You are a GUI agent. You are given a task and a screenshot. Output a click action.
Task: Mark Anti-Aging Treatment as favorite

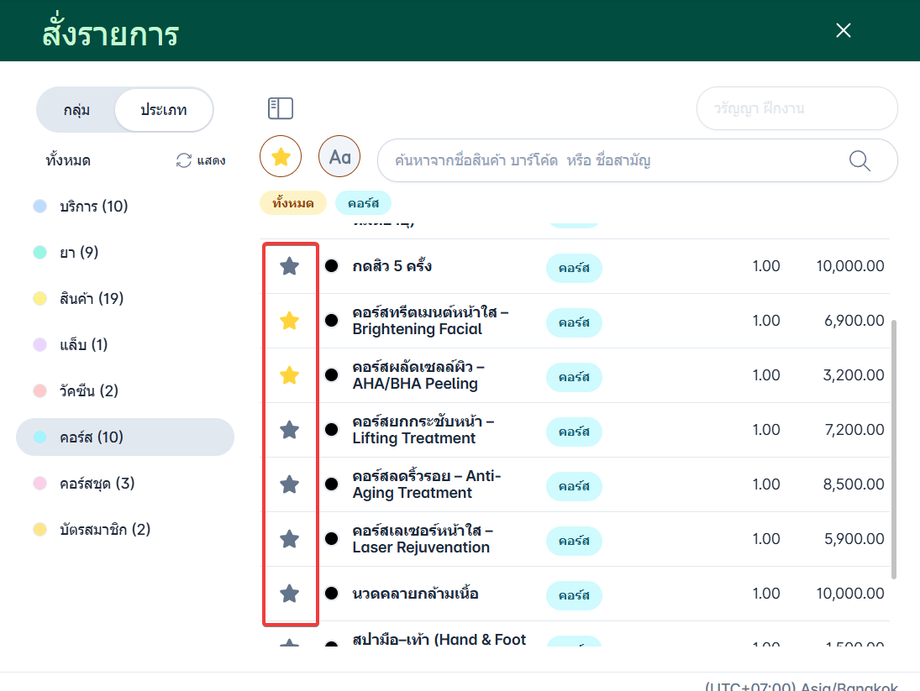click(x=289, y=484)
